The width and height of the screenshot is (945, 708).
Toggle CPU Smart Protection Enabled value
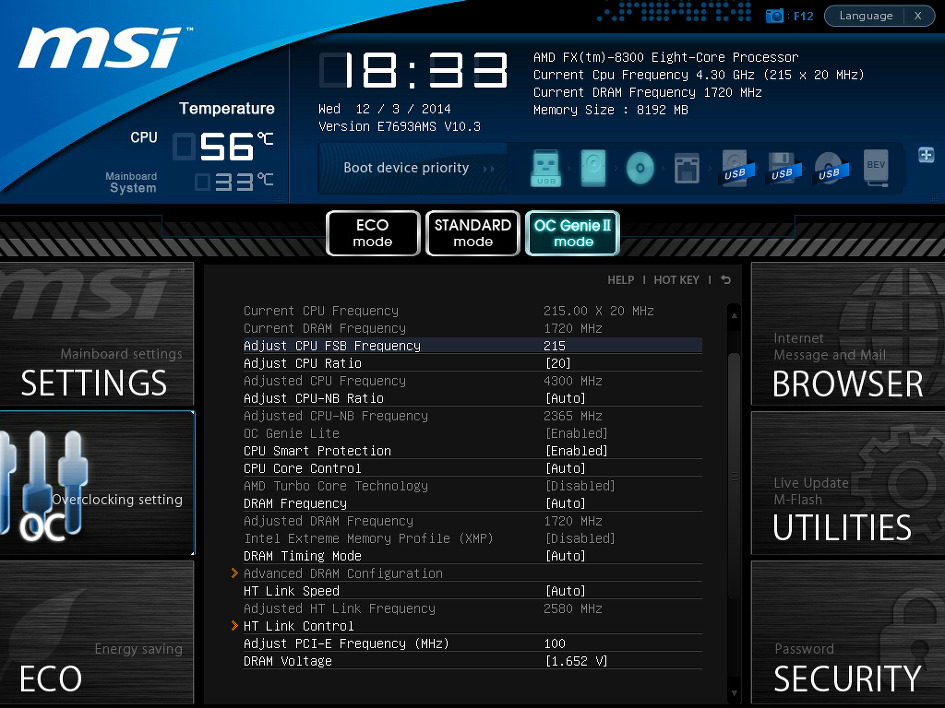[576, 451]
